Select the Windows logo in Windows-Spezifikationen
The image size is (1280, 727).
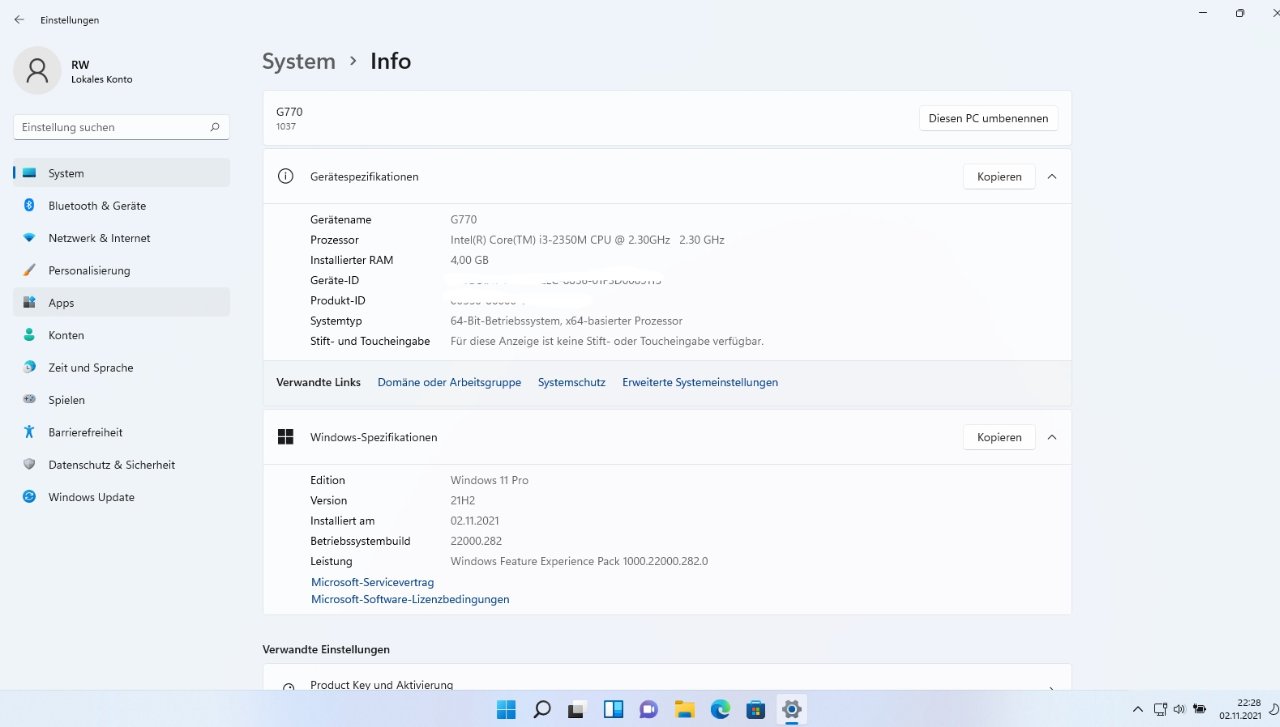[286, 437]
